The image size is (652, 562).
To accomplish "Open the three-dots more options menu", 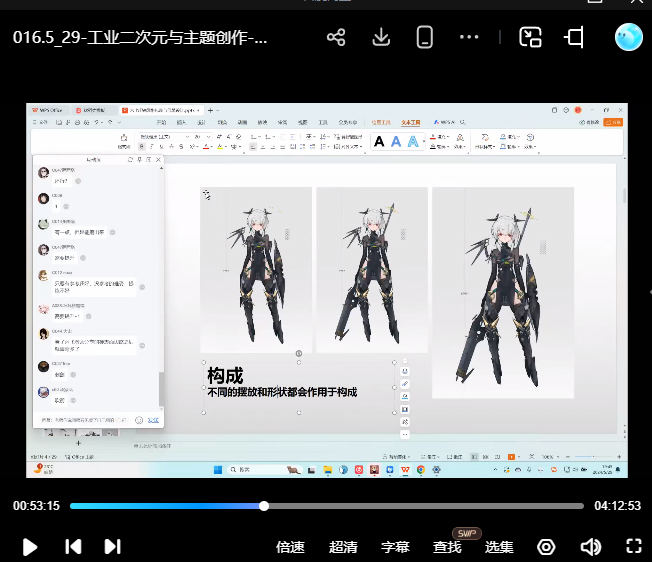I will (470, 38).
